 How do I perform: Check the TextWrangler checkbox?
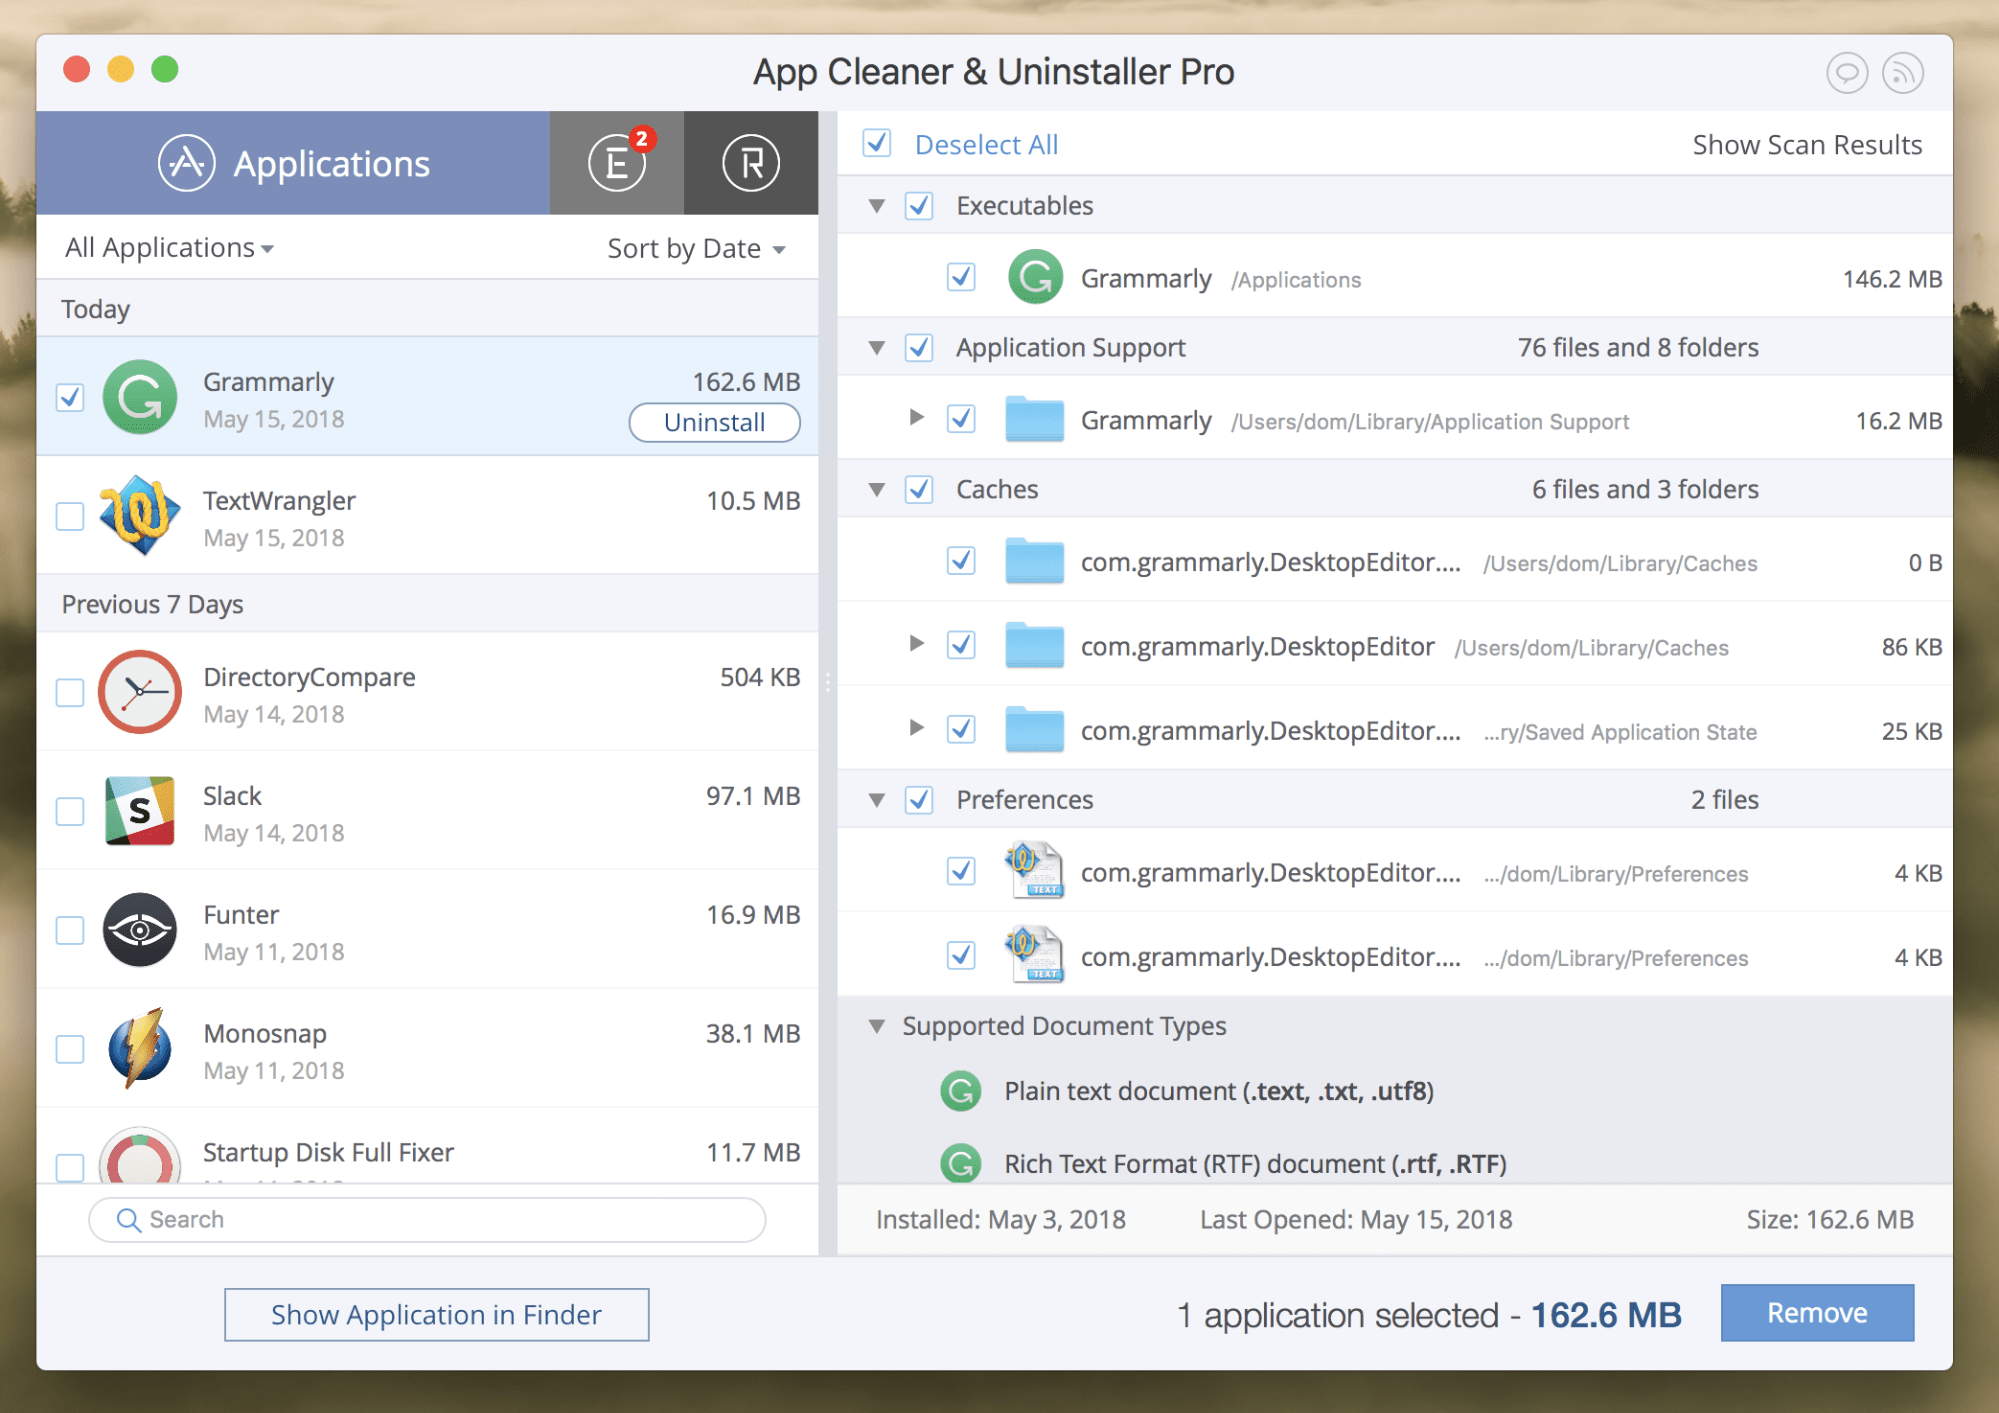click(70, 516)
